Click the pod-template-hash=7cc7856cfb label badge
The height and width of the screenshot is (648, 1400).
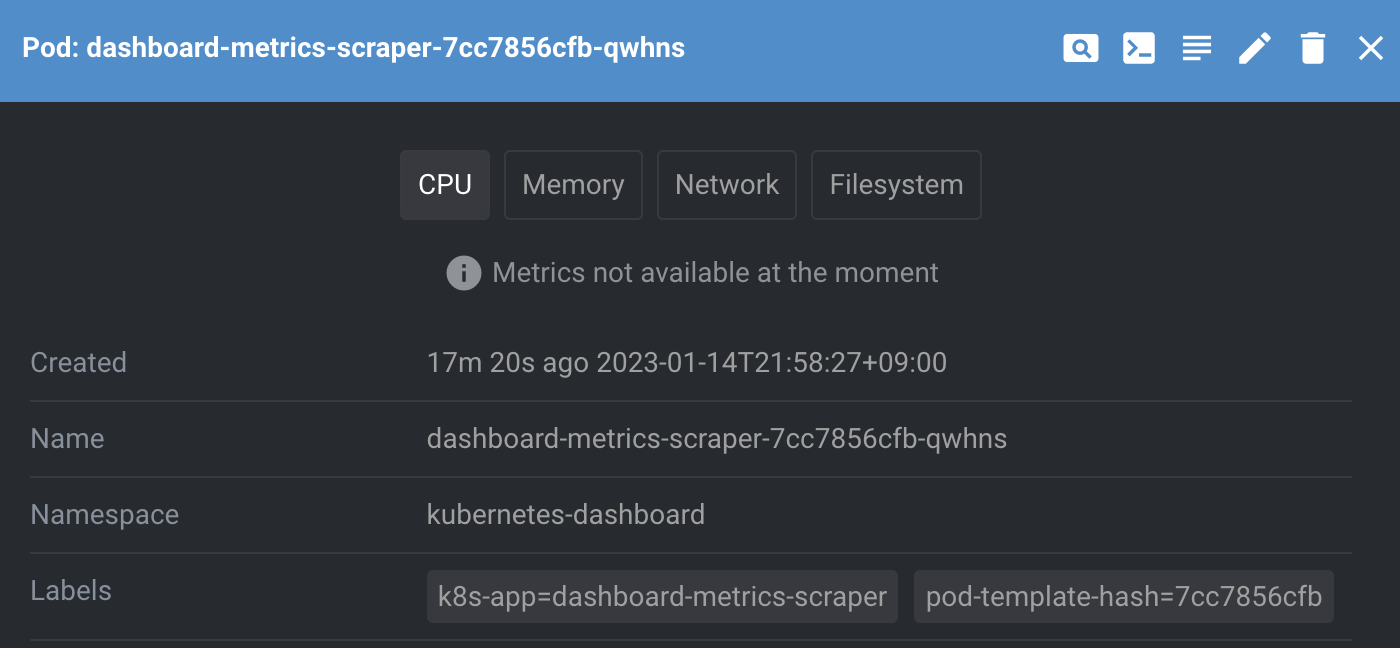(1124, 597)
